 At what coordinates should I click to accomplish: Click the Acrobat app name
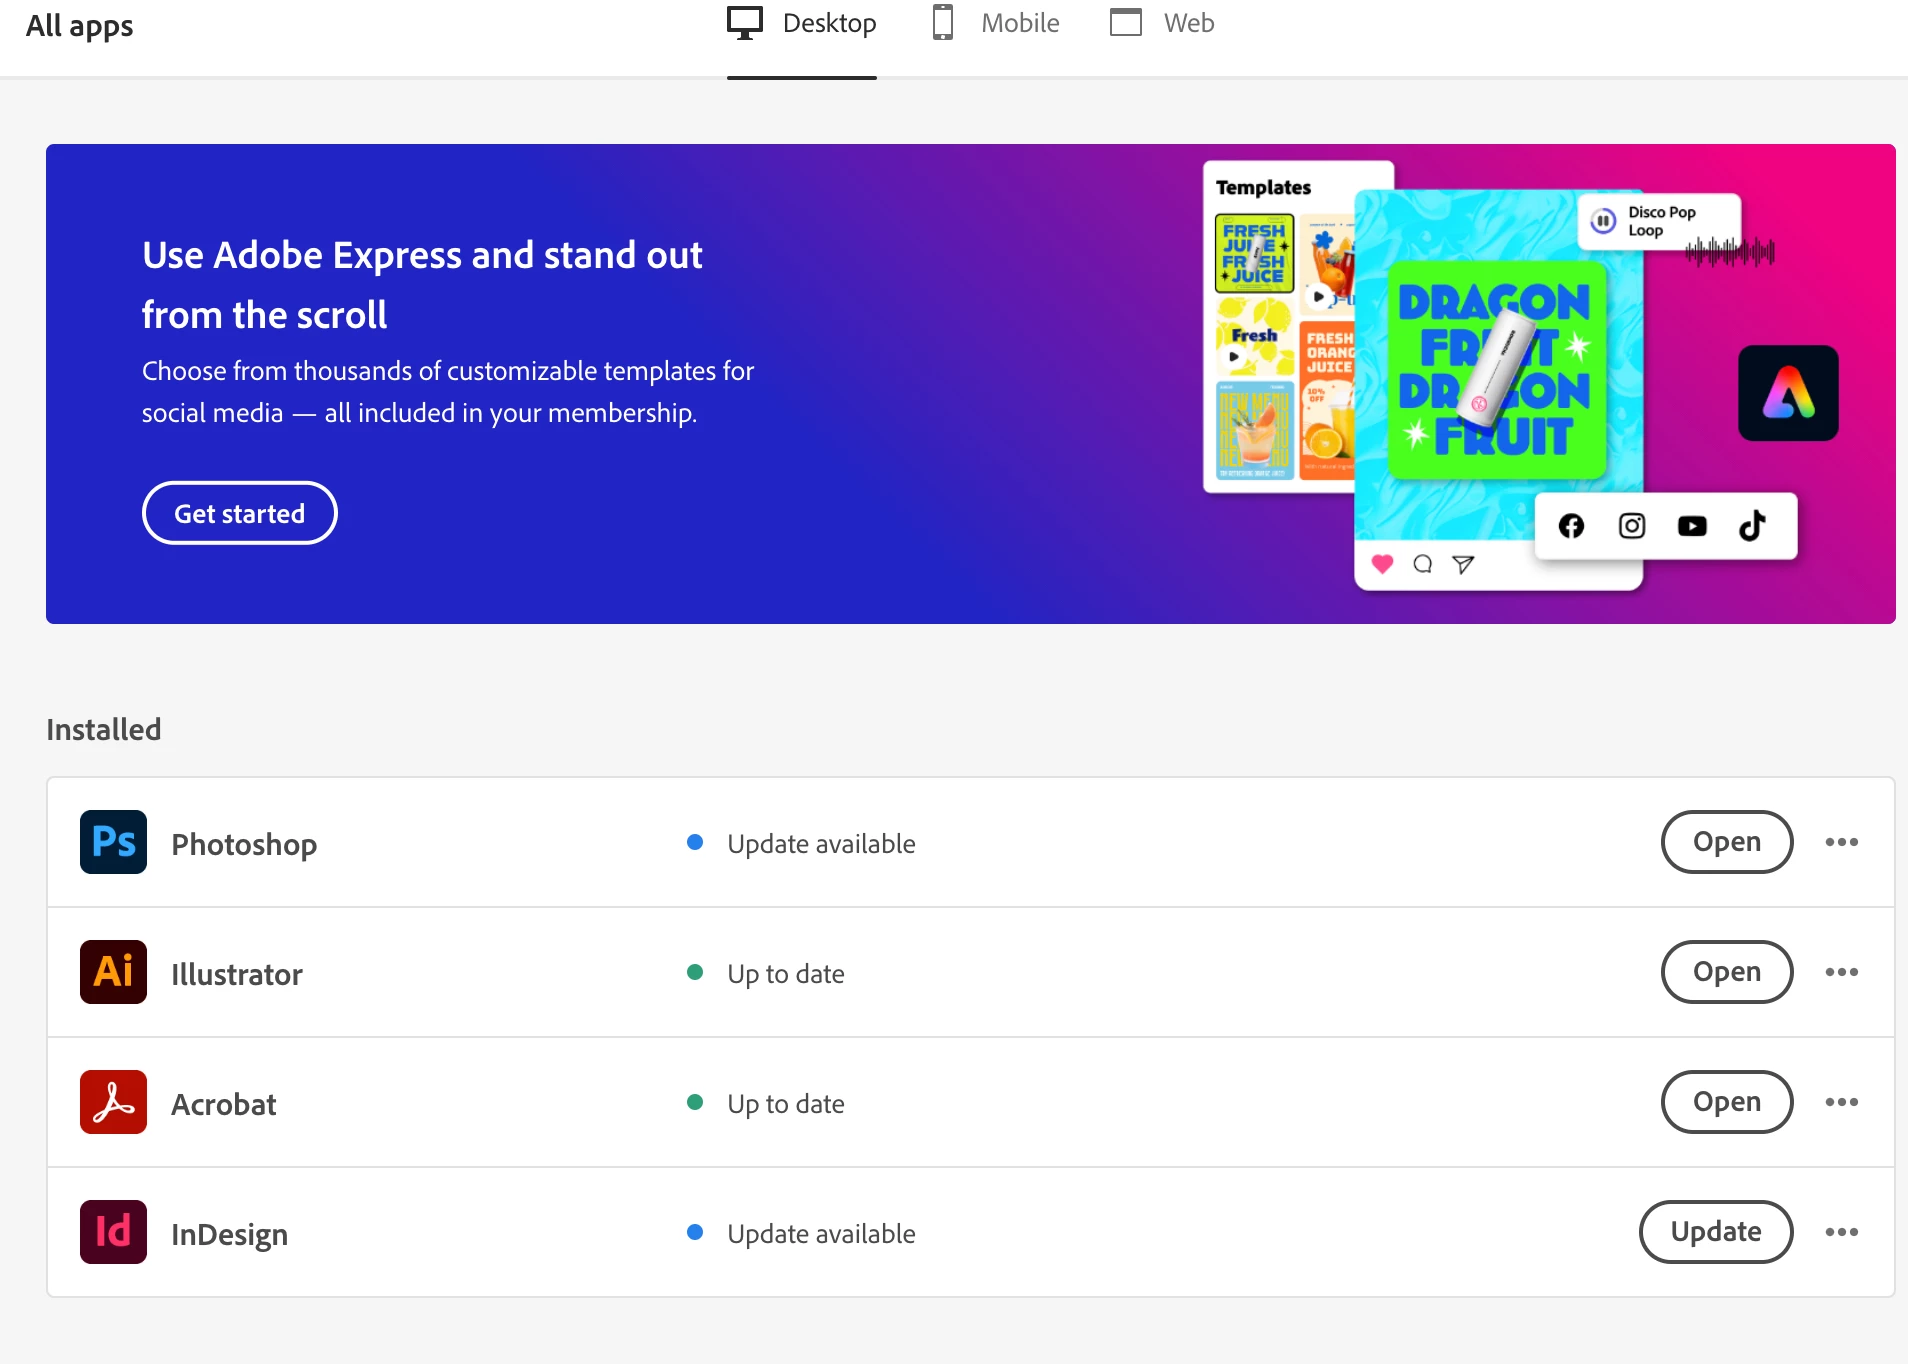(224, 1104)
